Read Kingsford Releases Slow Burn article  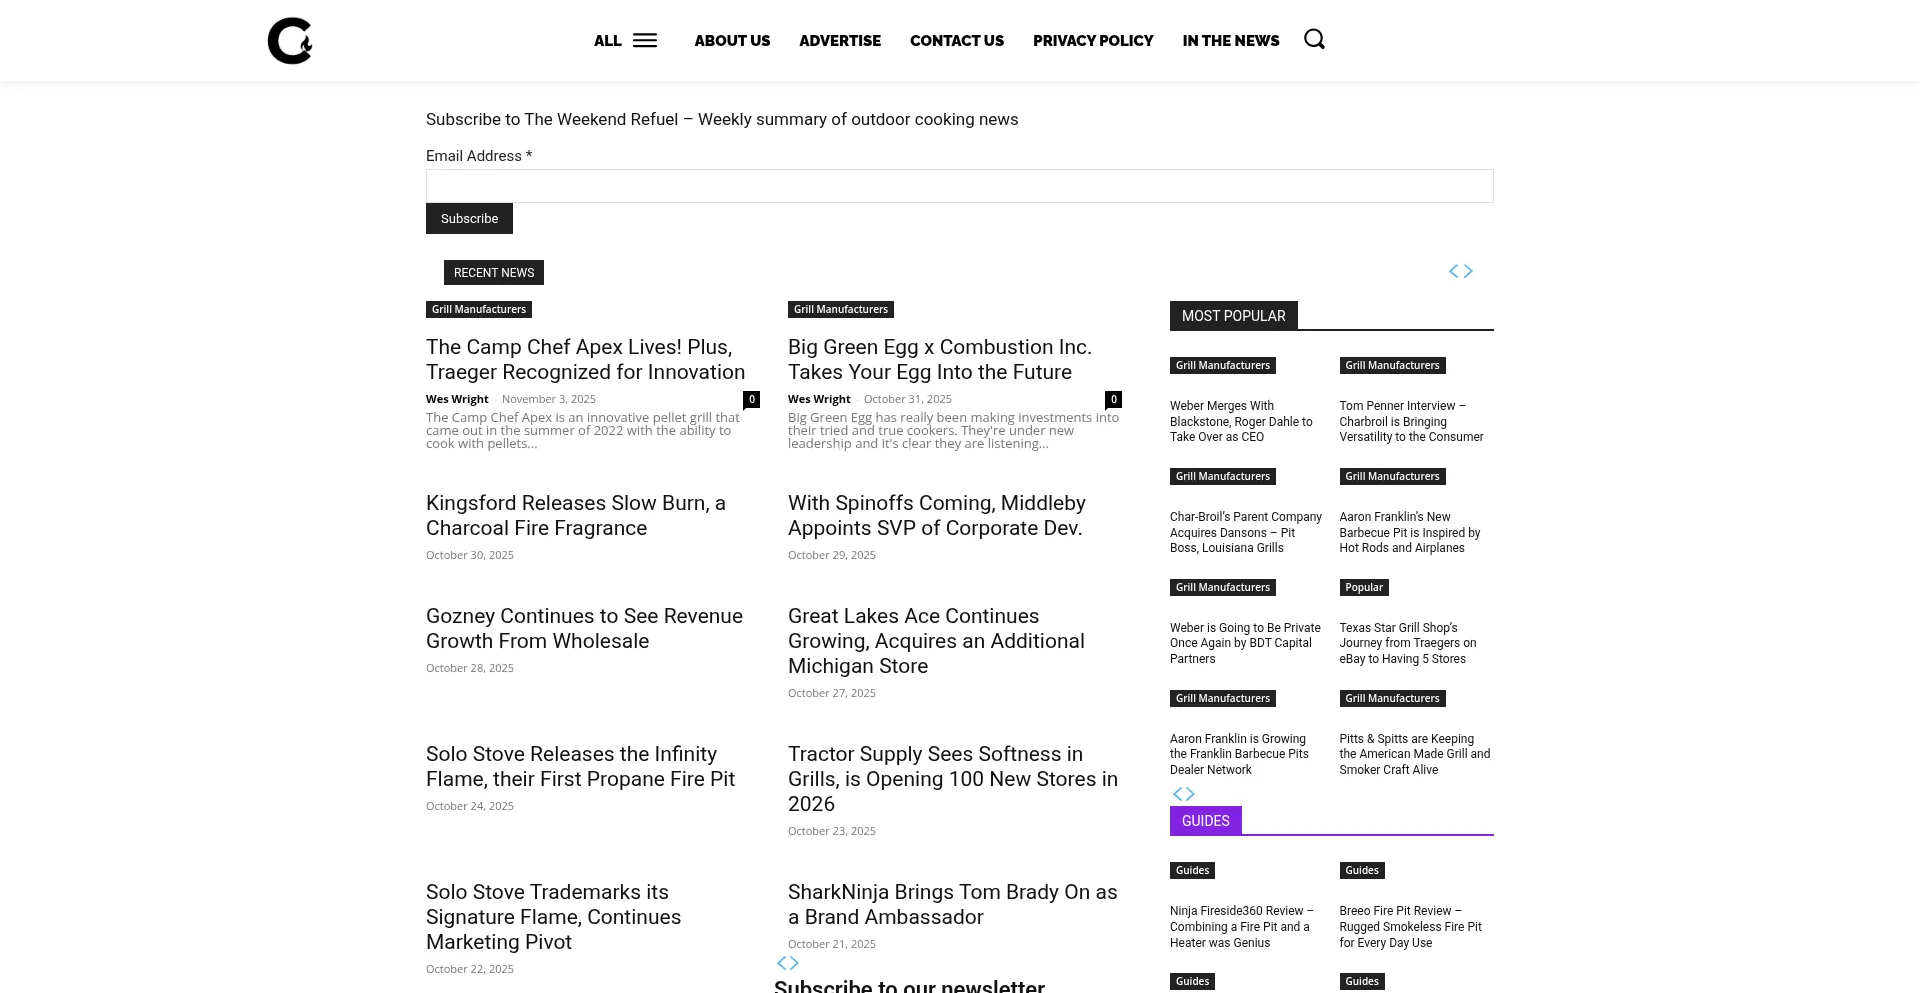576,516
